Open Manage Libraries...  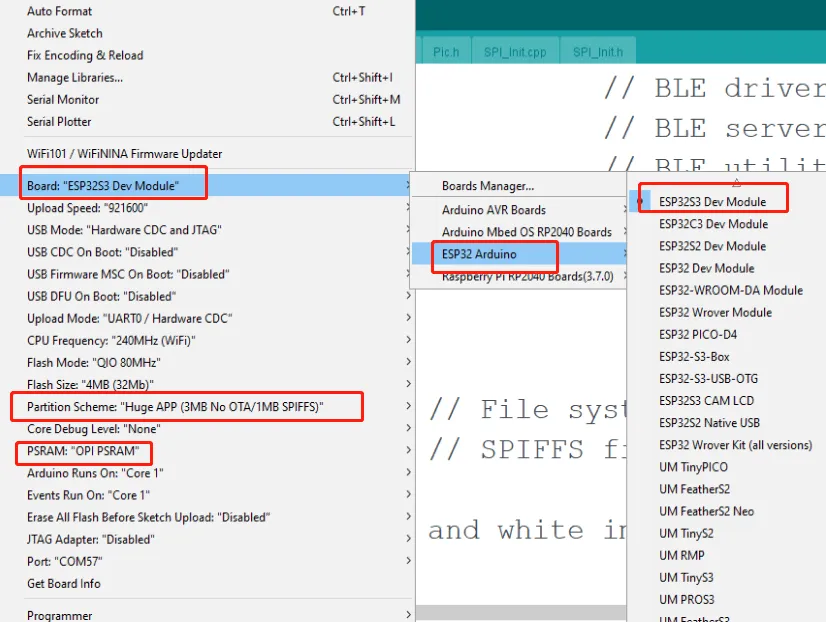point(75,77)
